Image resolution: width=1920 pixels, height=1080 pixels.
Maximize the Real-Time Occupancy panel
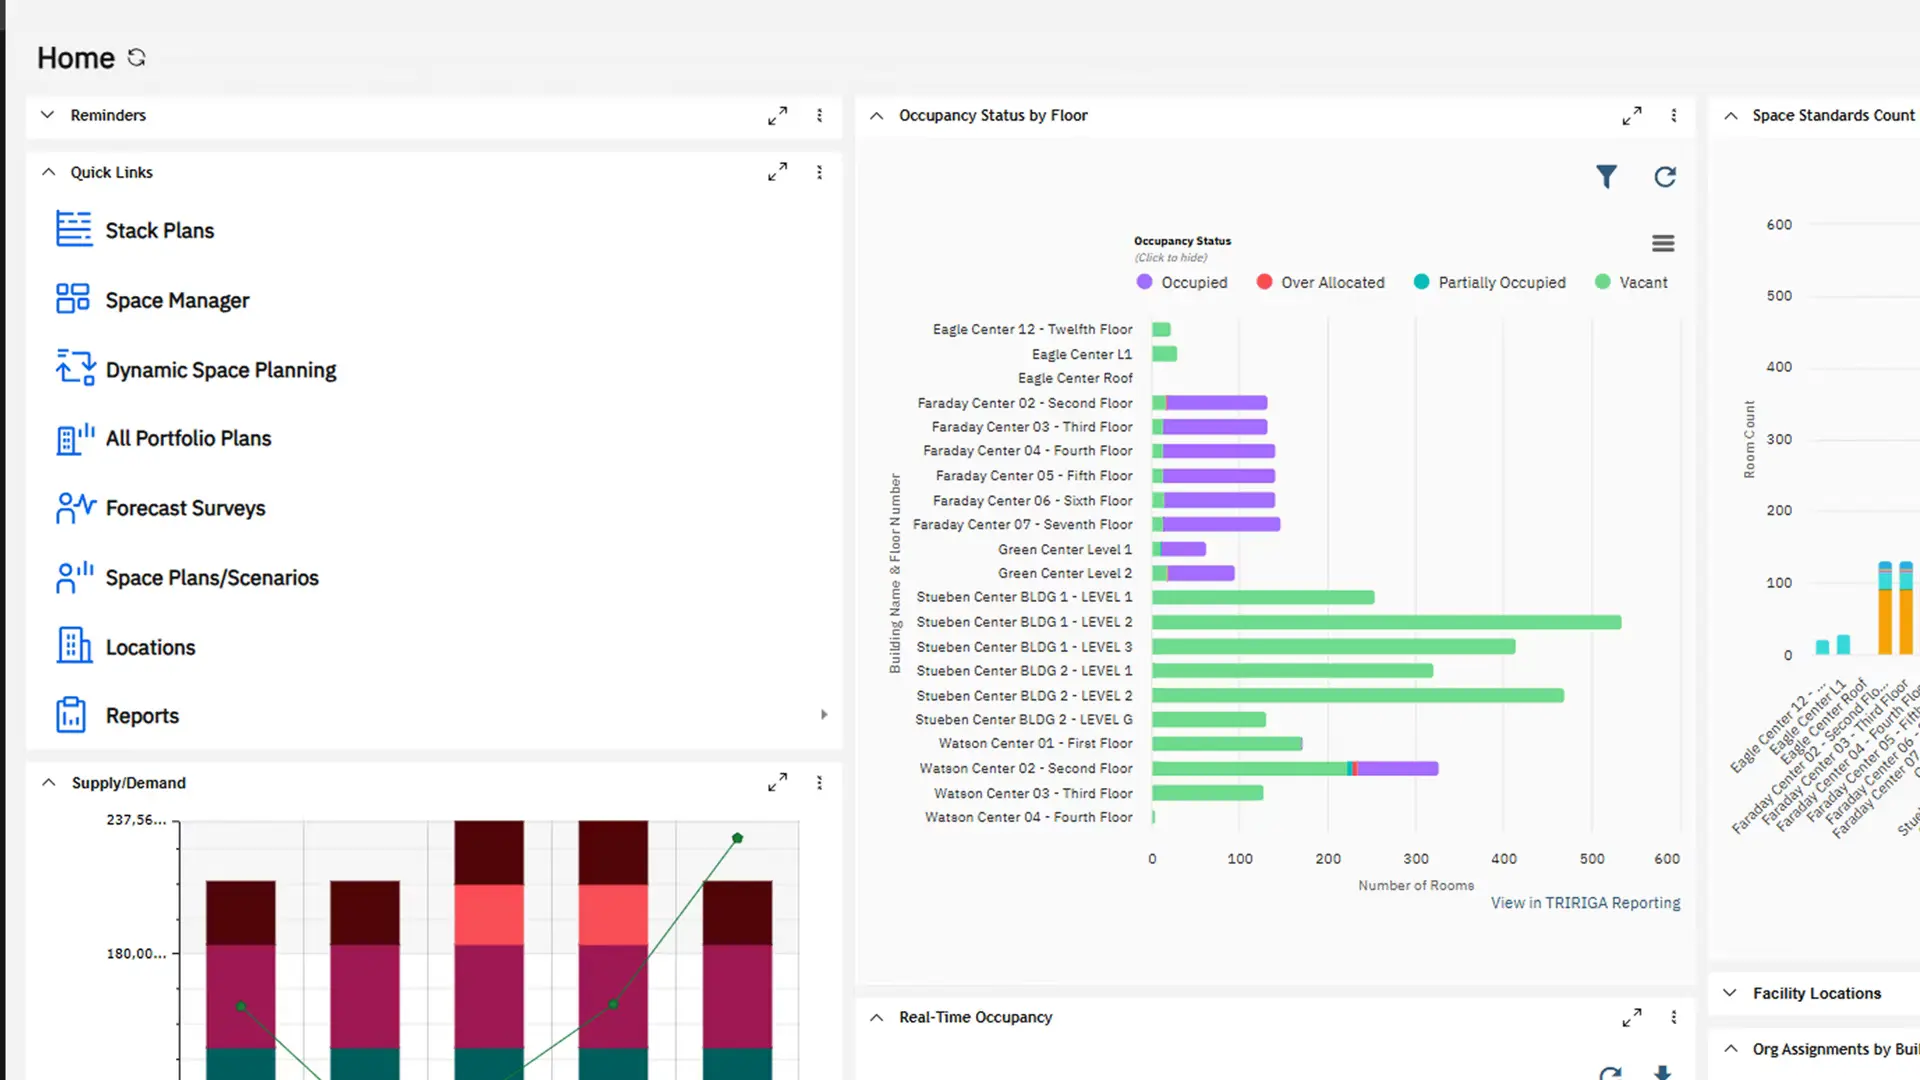[x=1632, y=1017]
